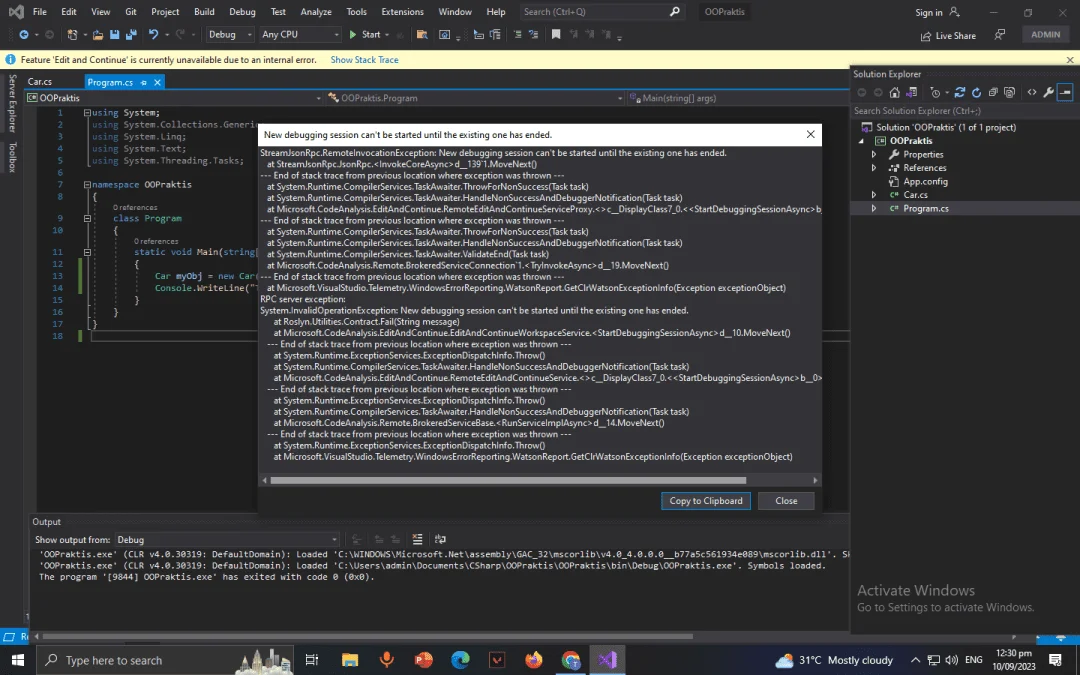This screenshot has width=1080, height=675.
Task: Open the OOPraktis project navigation dropdown
Action: tap(174, 98)
